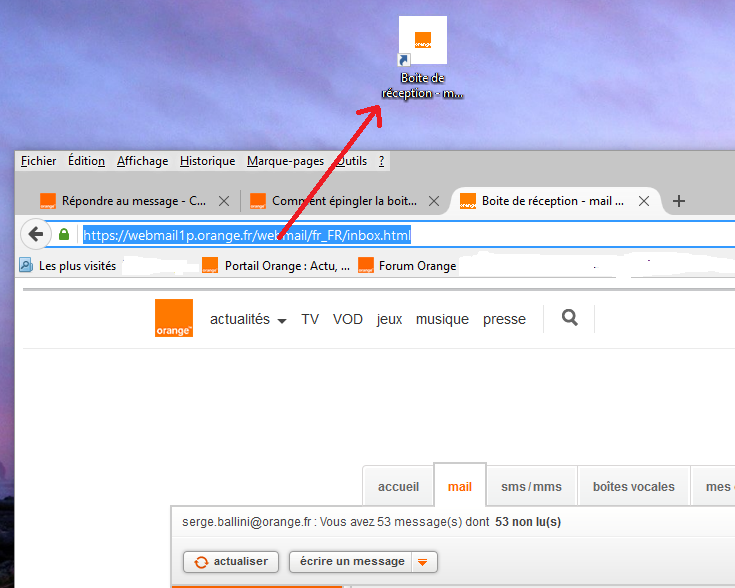Open the Outils menu
The image size is (735, 588).
[x=352, y=161]
